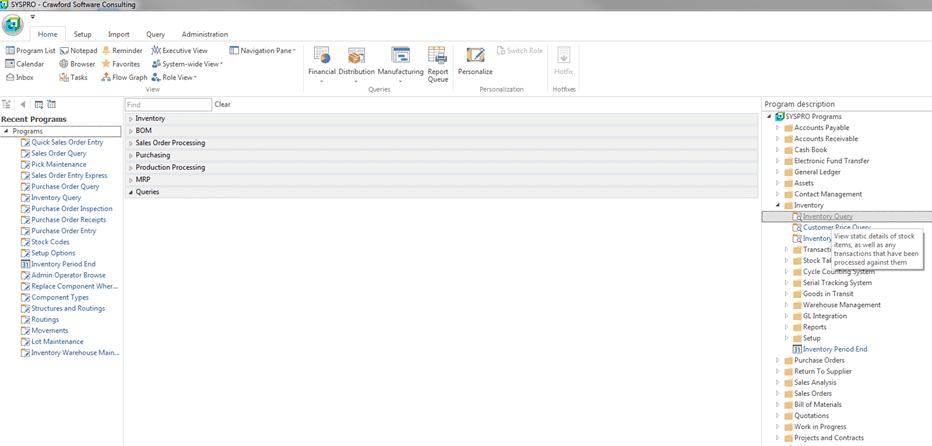The height and width of the screenshot is (446, 932).
Task: Open Executive View
Action: 180,51
